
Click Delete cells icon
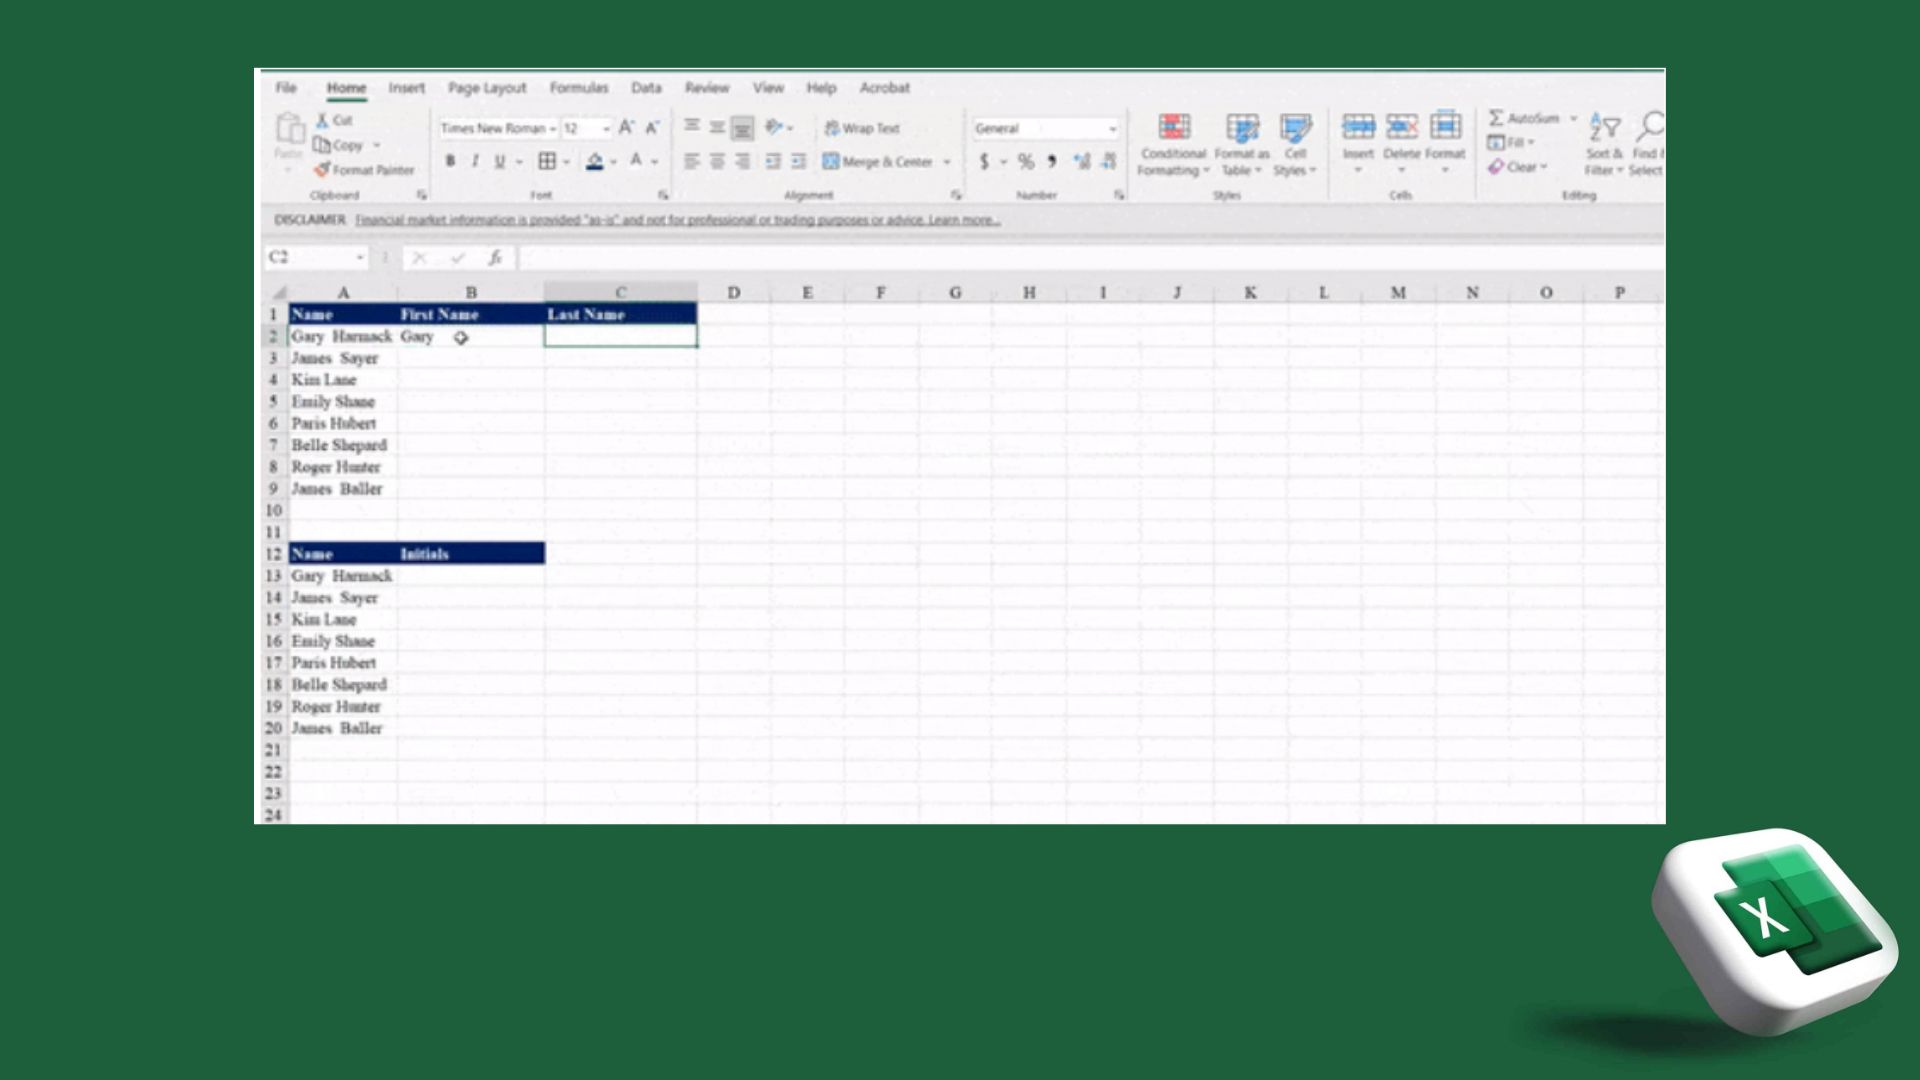point(1401,126)
